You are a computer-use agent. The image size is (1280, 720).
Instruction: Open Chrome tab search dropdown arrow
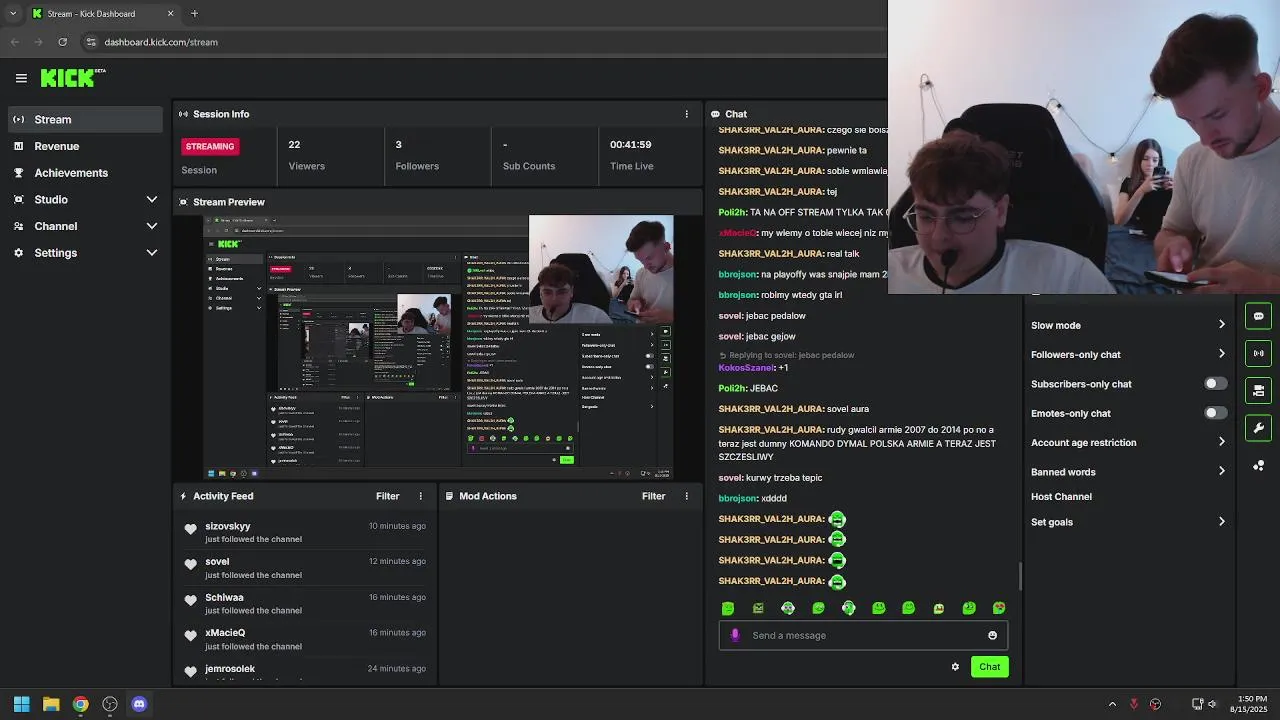point(12,14)
